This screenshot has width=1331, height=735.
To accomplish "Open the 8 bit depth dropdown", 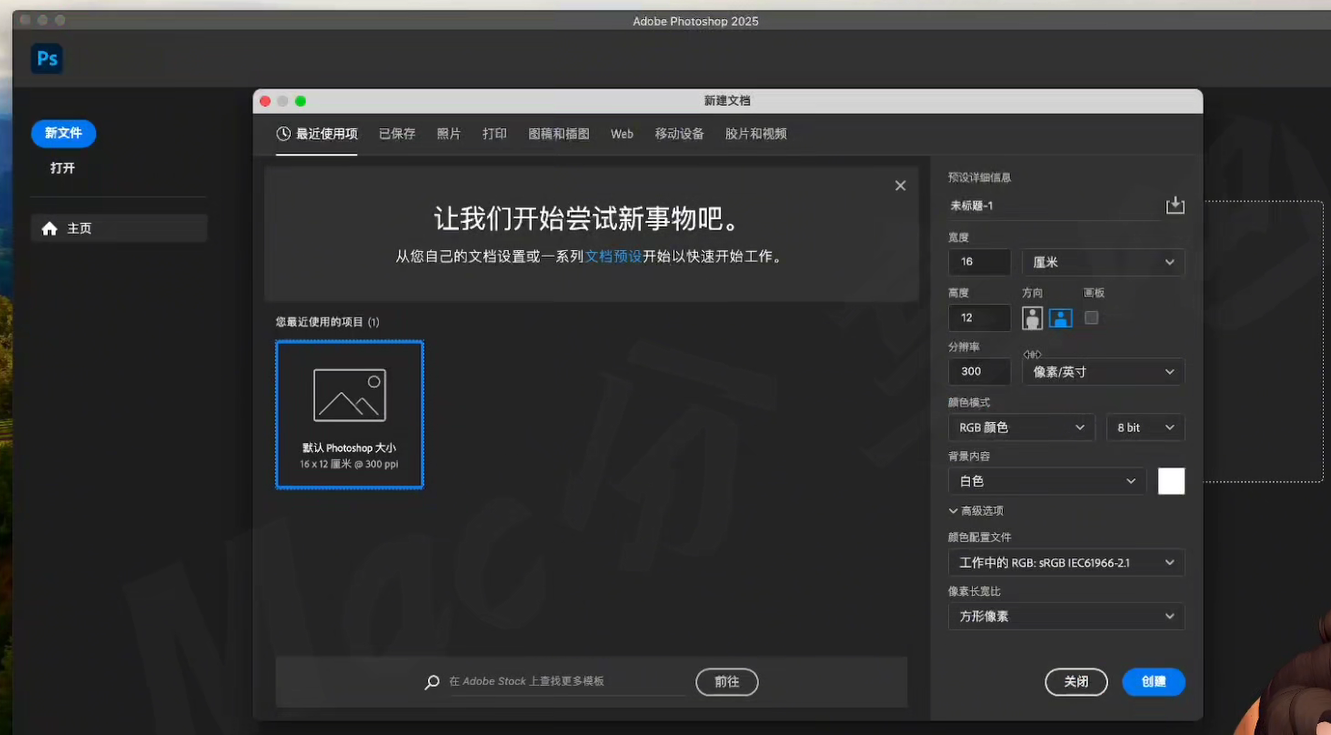I will 1145,427.
